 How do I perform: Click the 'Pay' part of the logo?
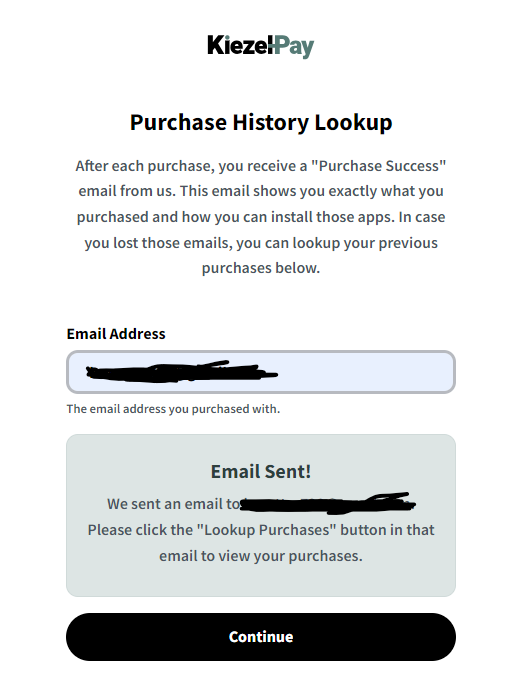point(292,47)
